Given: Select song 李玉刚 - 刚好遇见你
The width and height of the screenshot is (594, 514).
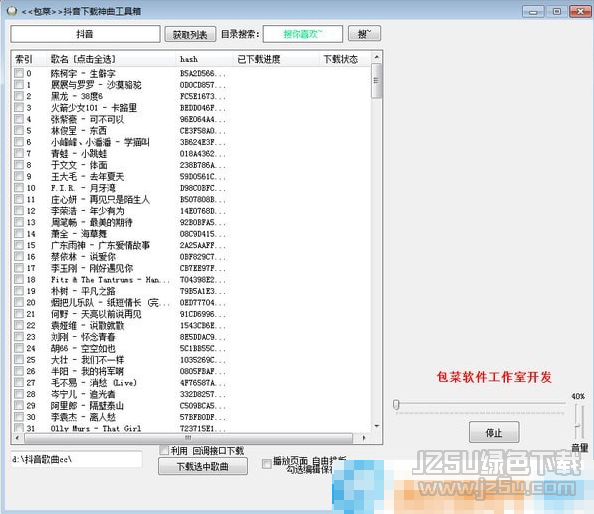Looking at the screenshot, I should [92, 268].
